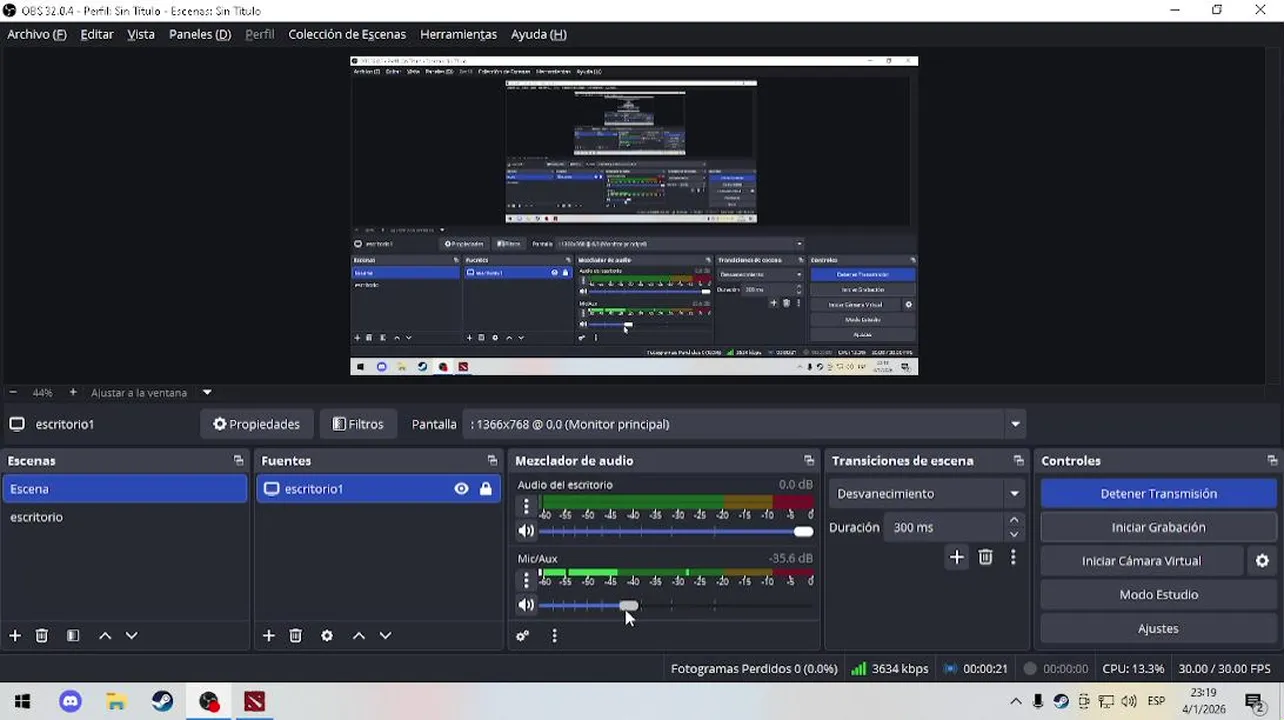Float the Mezclador de audio dock
The image size is (1284, 720).
click(809, 461)
